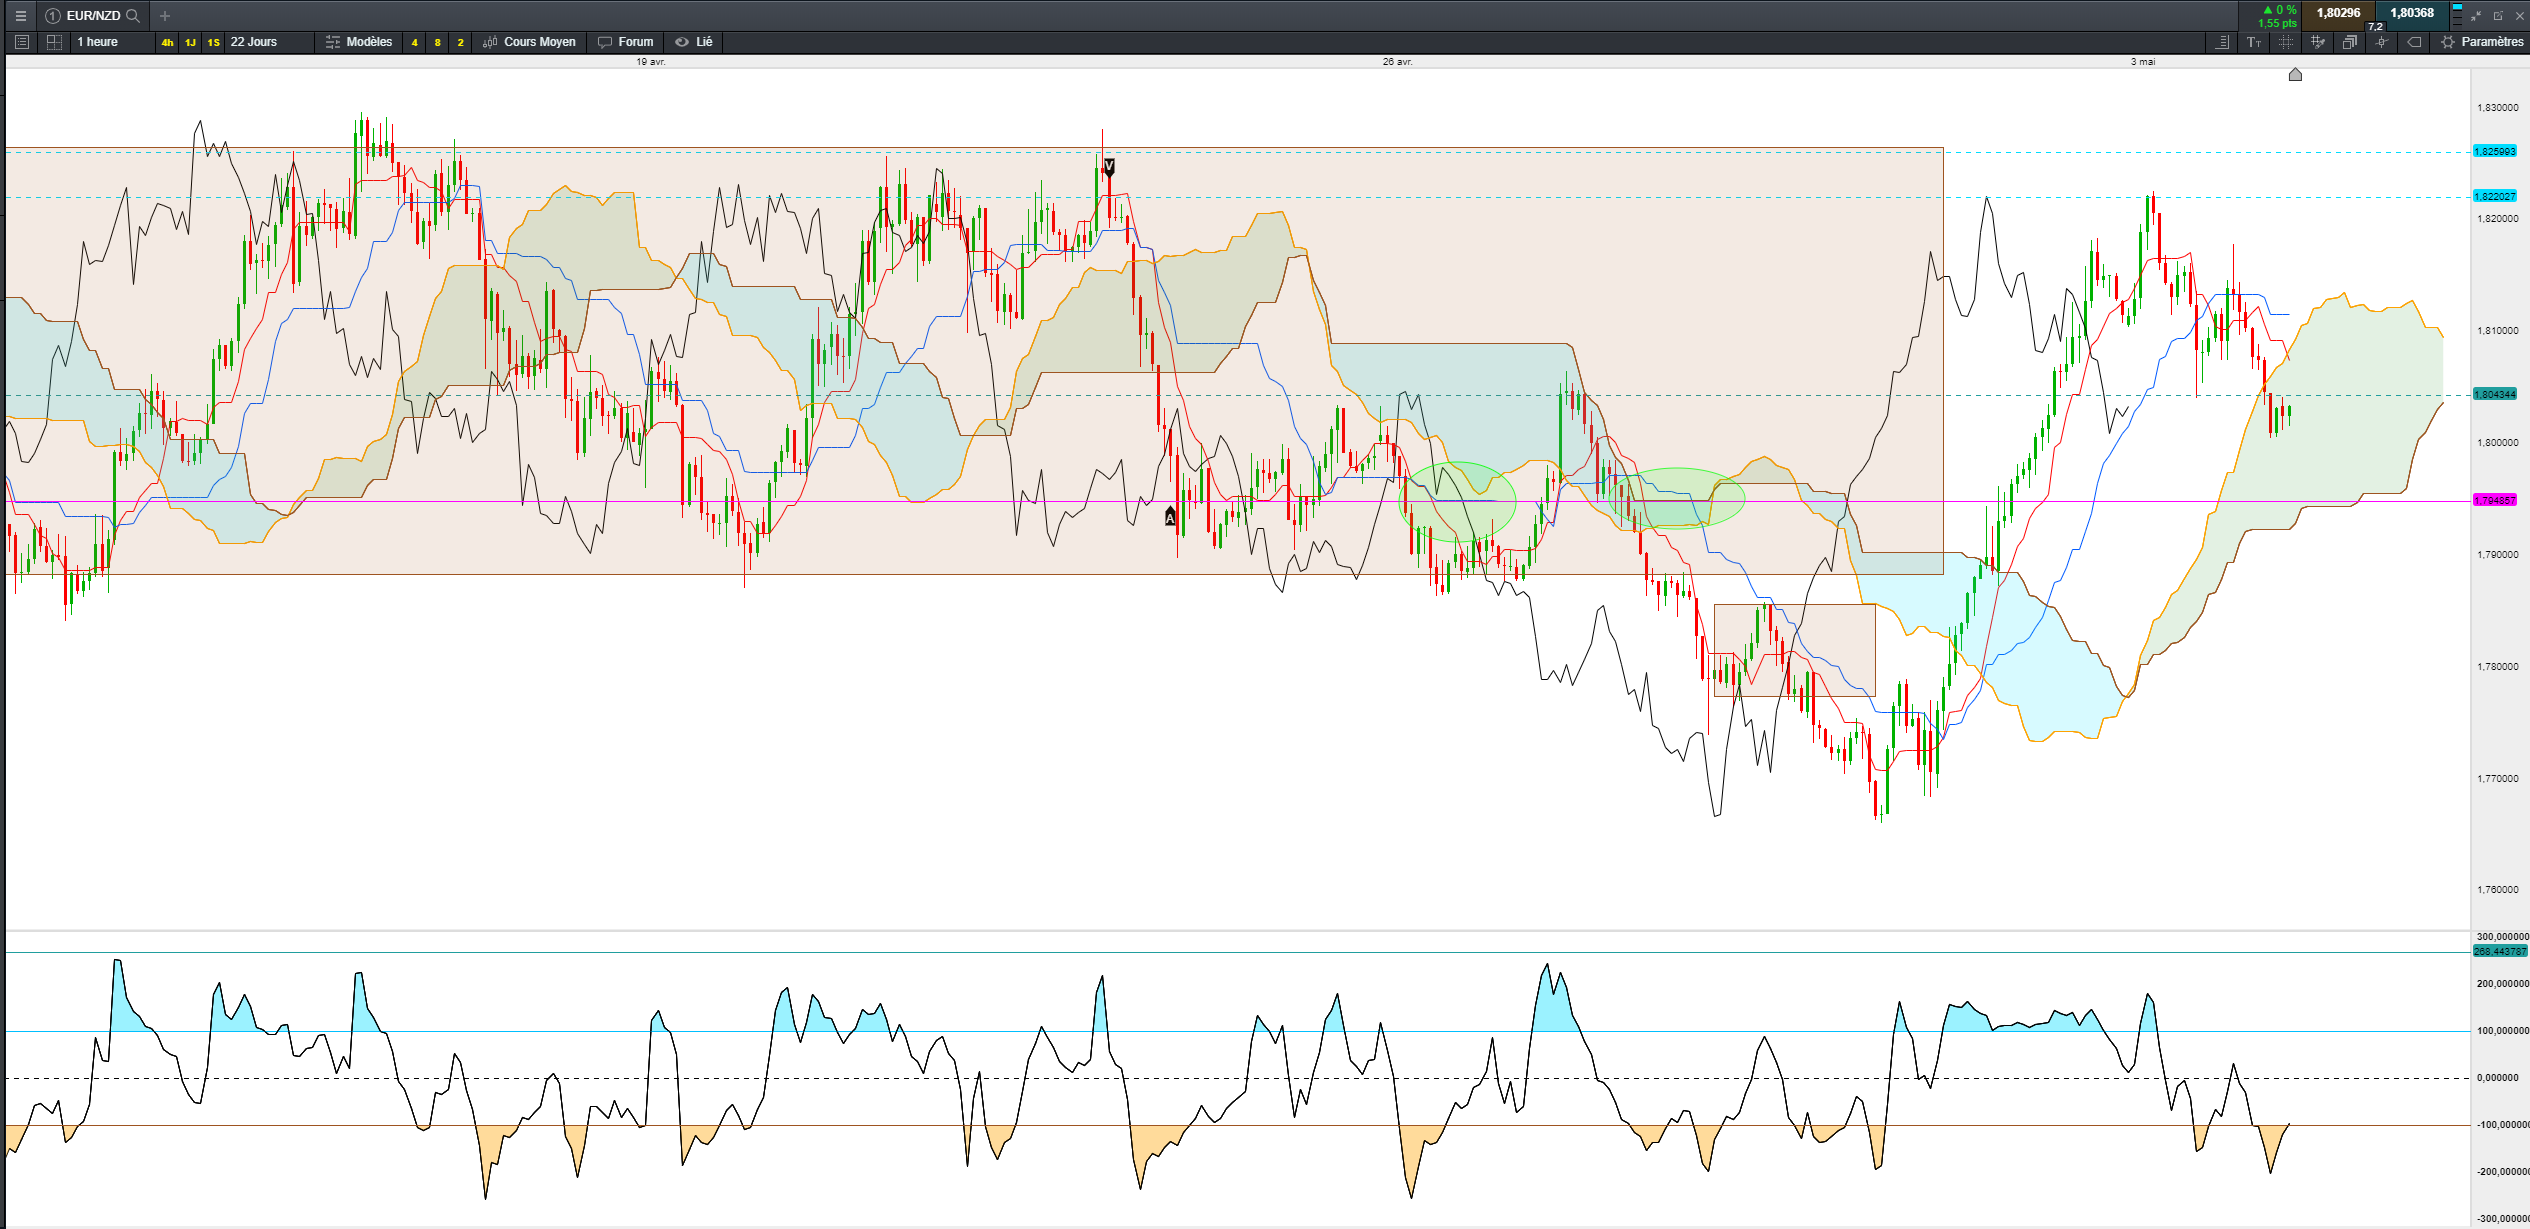This screenshot has height=1229, width=2530.
Task: Select the 1S timeframe shortcut
Action: click(x=213, y=42)
